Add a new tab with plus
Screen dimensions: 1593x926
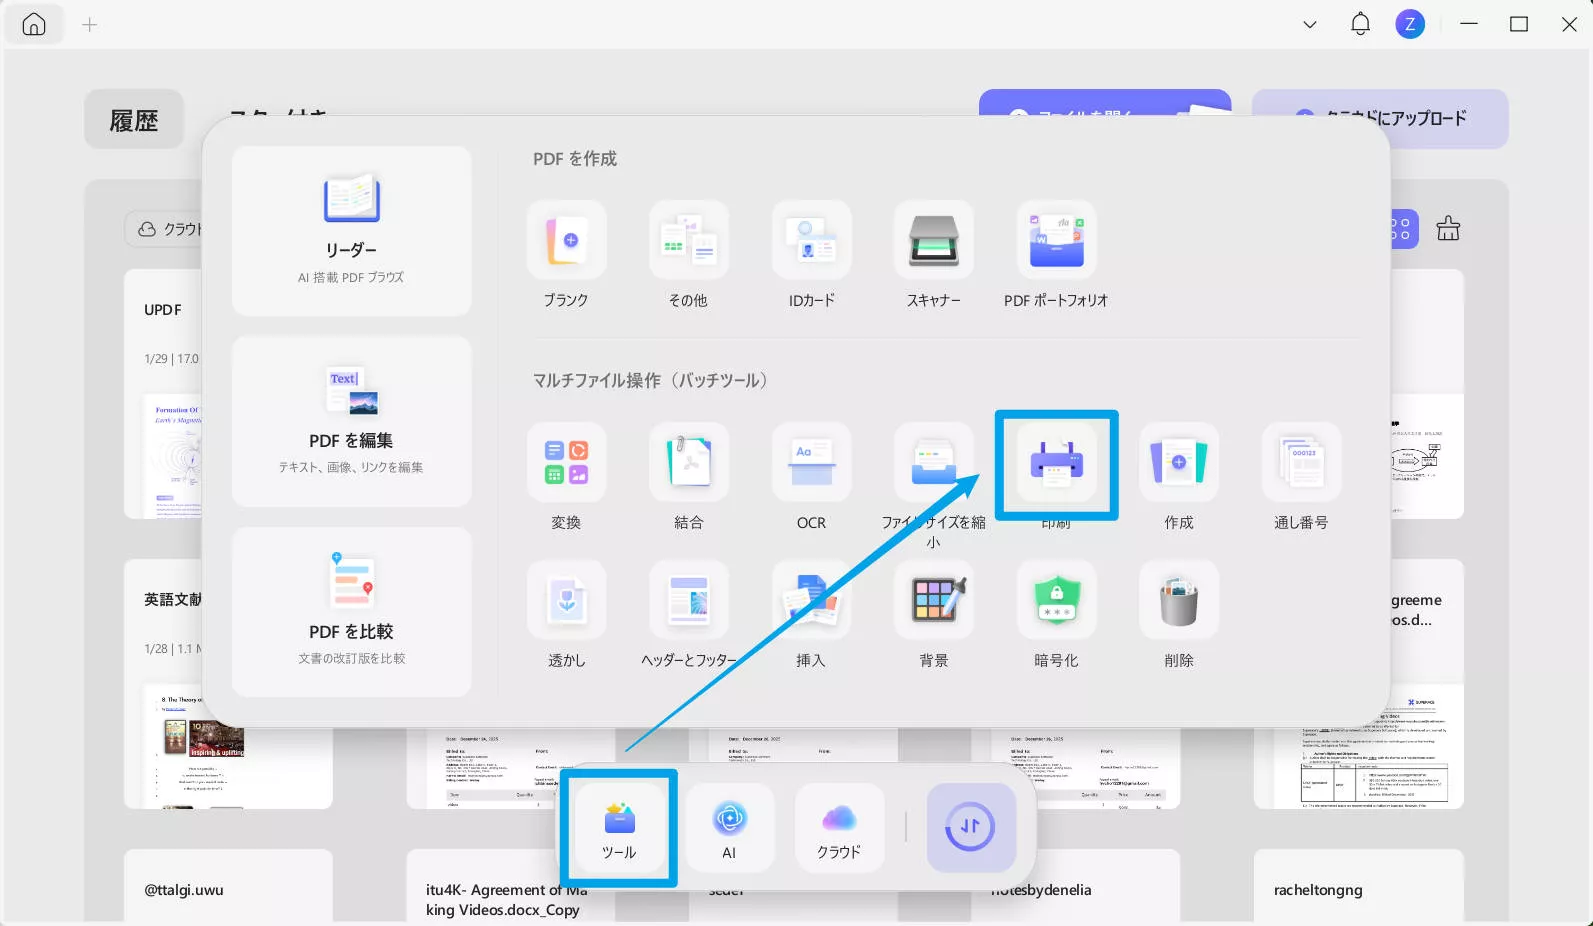(89, 24)
